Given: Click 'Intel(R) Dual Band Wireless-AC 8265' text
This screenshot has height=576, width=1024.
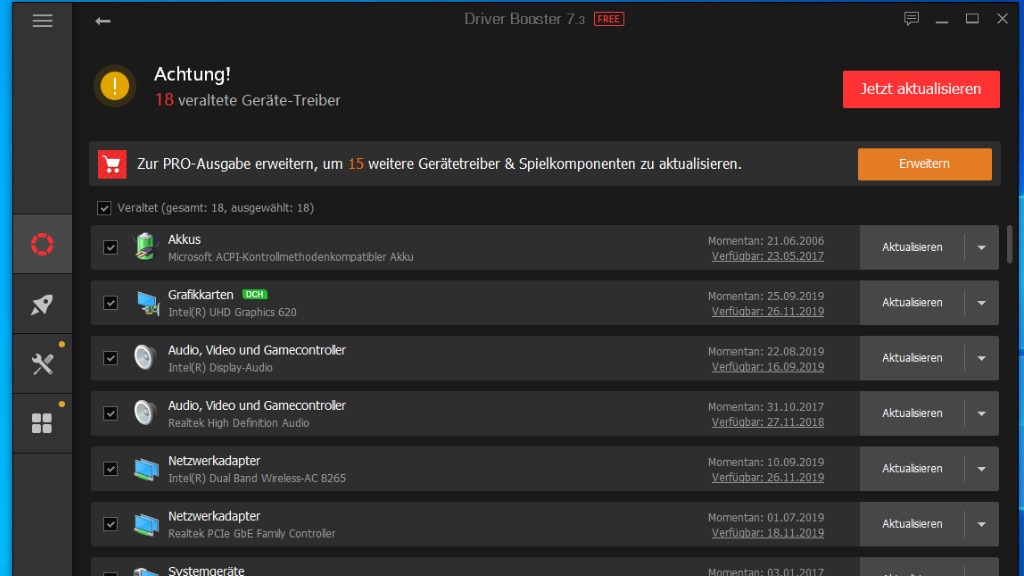Looking at the screenshot, I should coord(257,478).
